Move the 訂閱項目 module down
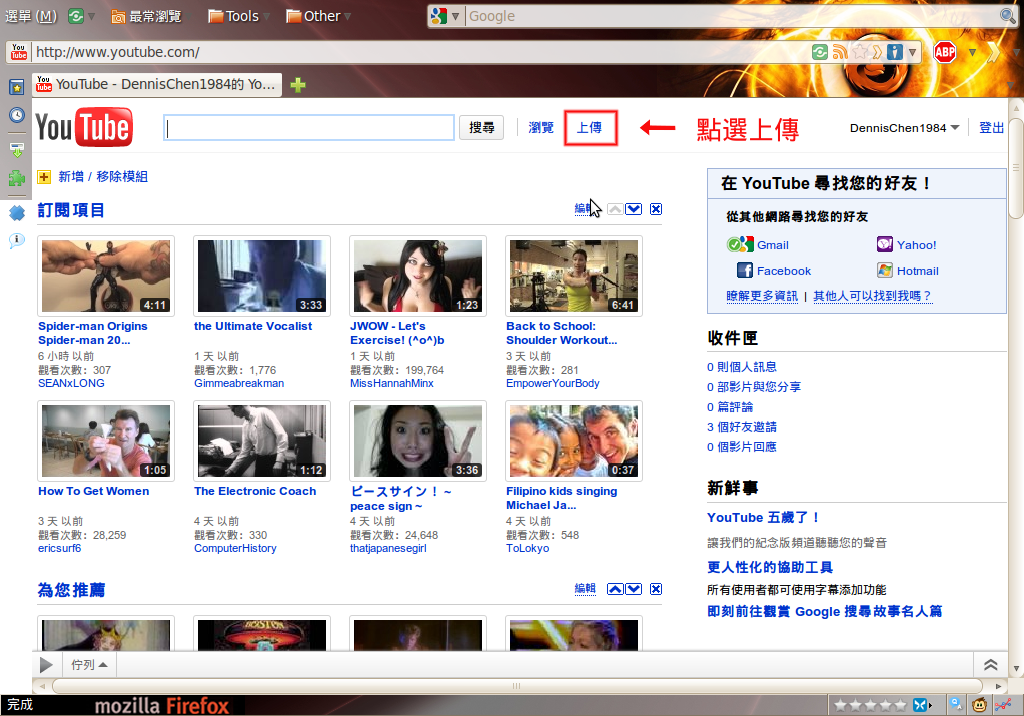The height and width of the screenshot is (716, 1024). tap(633, 209)
